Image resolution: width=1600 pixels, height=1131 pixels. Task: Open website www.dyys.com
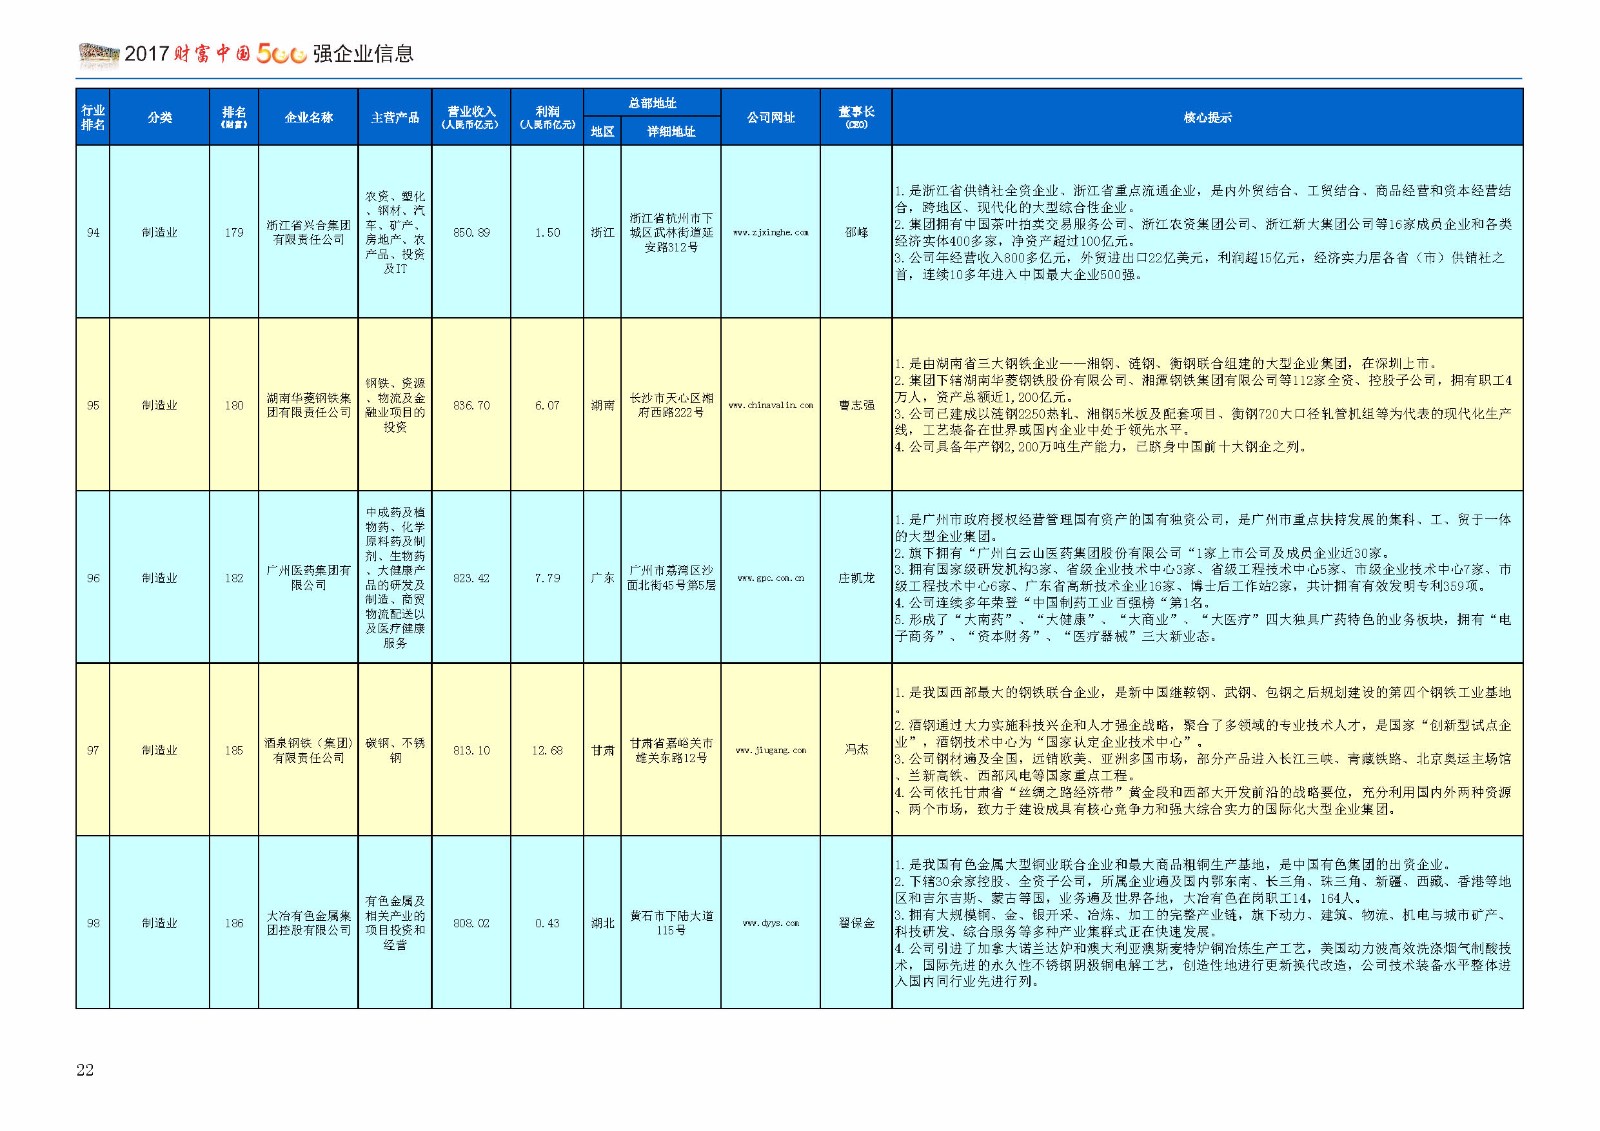(770, 923)
